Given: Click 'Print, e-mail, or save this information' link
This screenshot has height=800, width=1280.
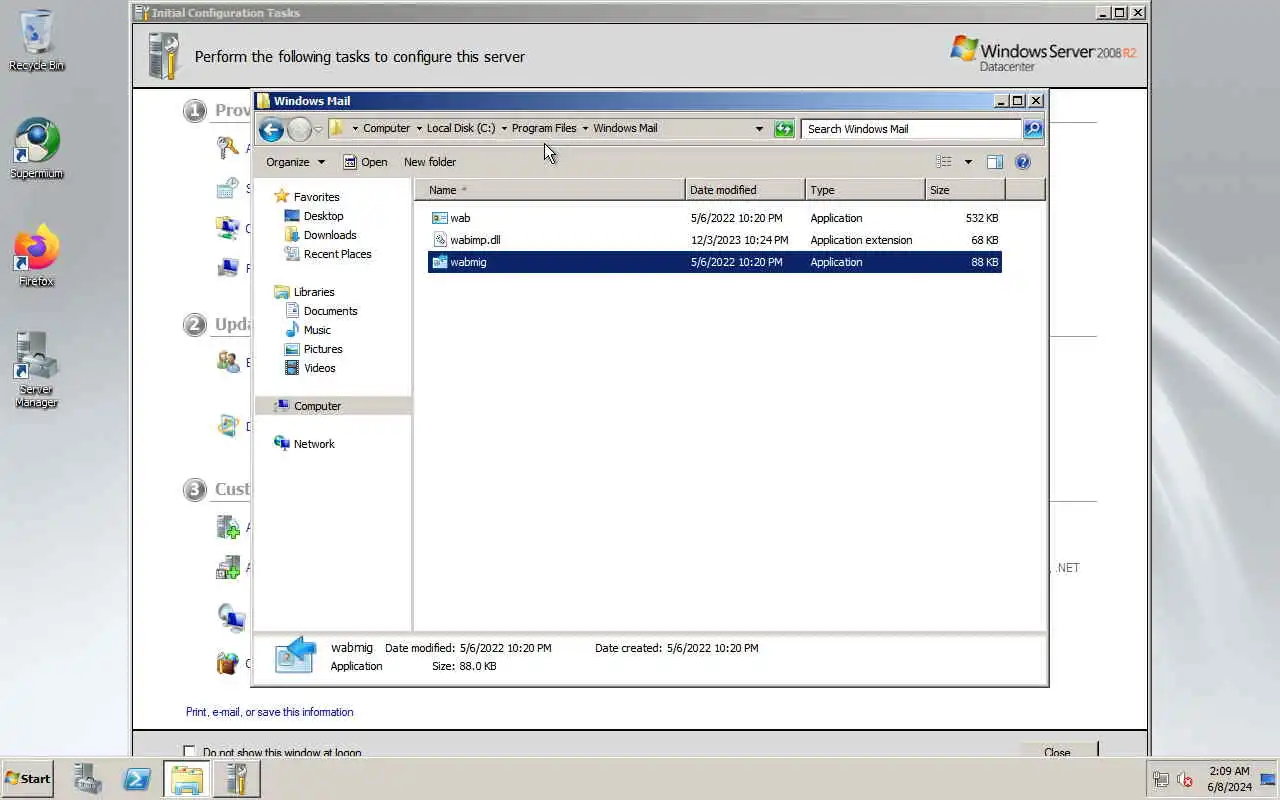Looking at the screenshot, I should (269, 712).
